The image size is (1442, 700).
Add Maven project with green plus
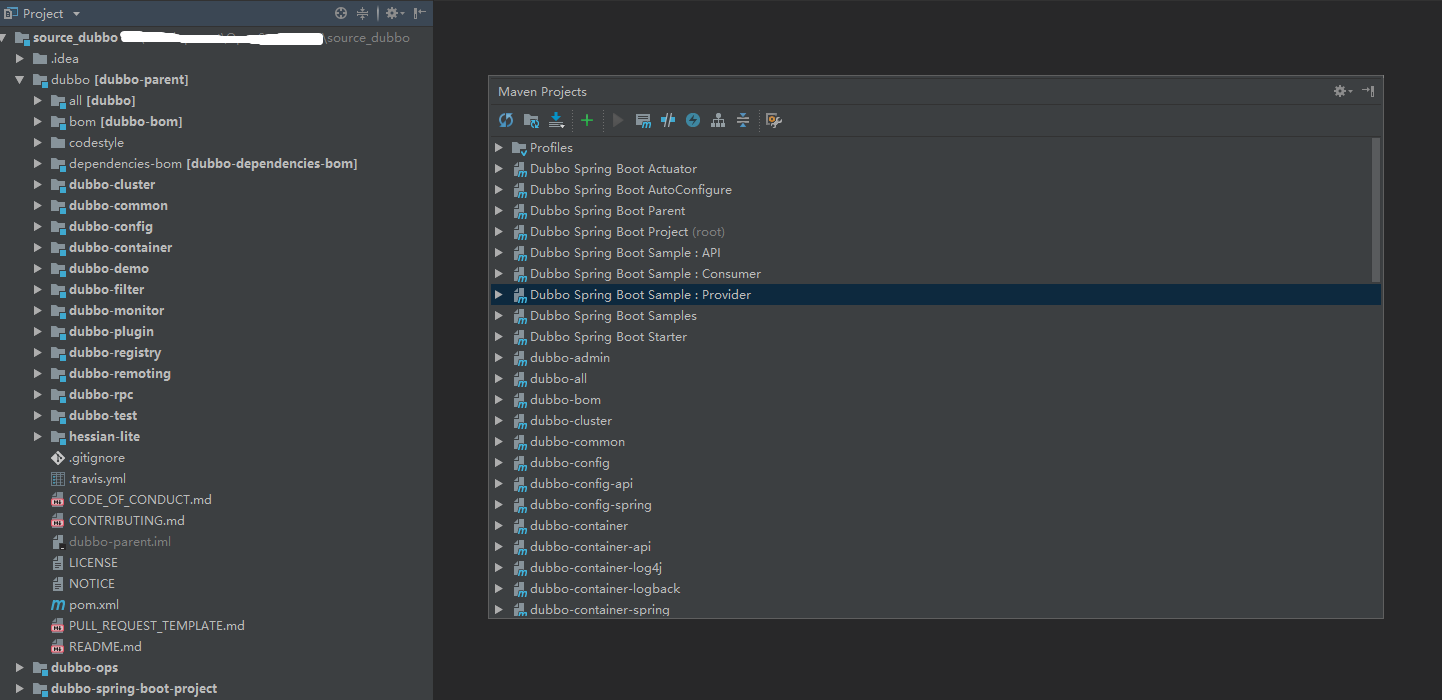coord(587,120)
